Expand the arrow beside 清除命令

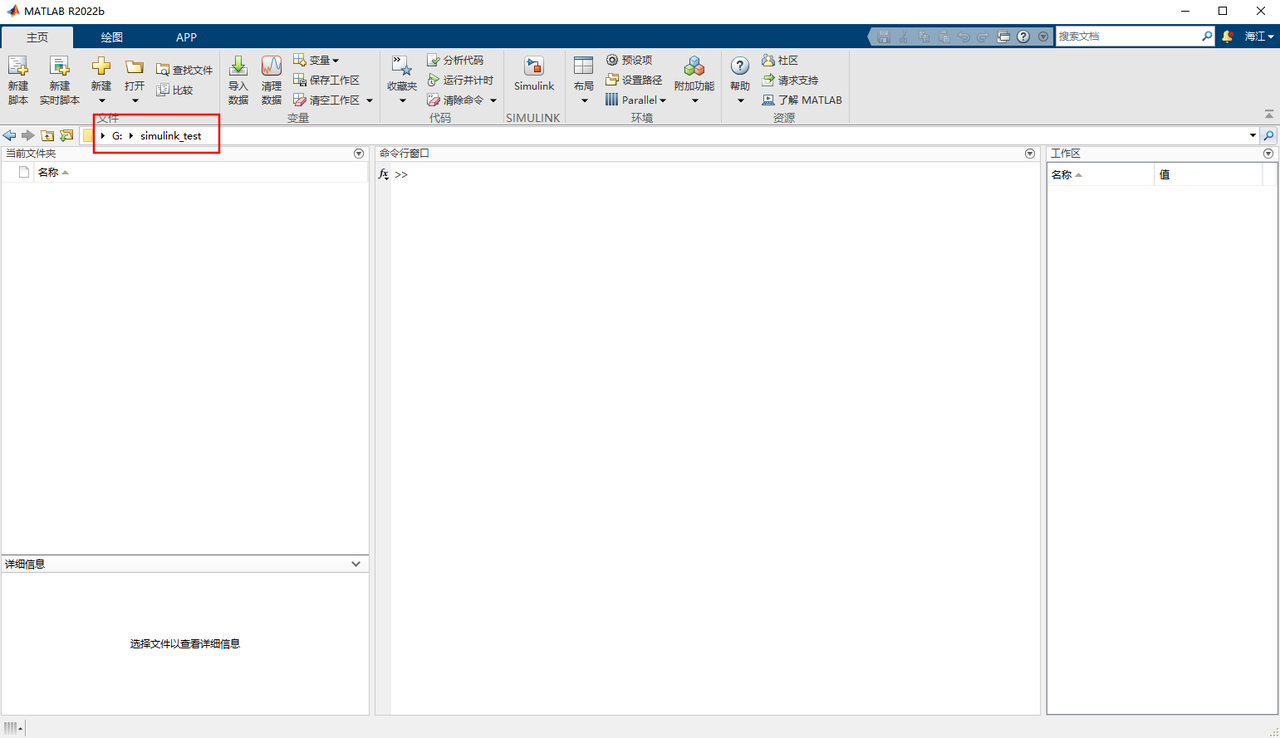pos(493,100)
